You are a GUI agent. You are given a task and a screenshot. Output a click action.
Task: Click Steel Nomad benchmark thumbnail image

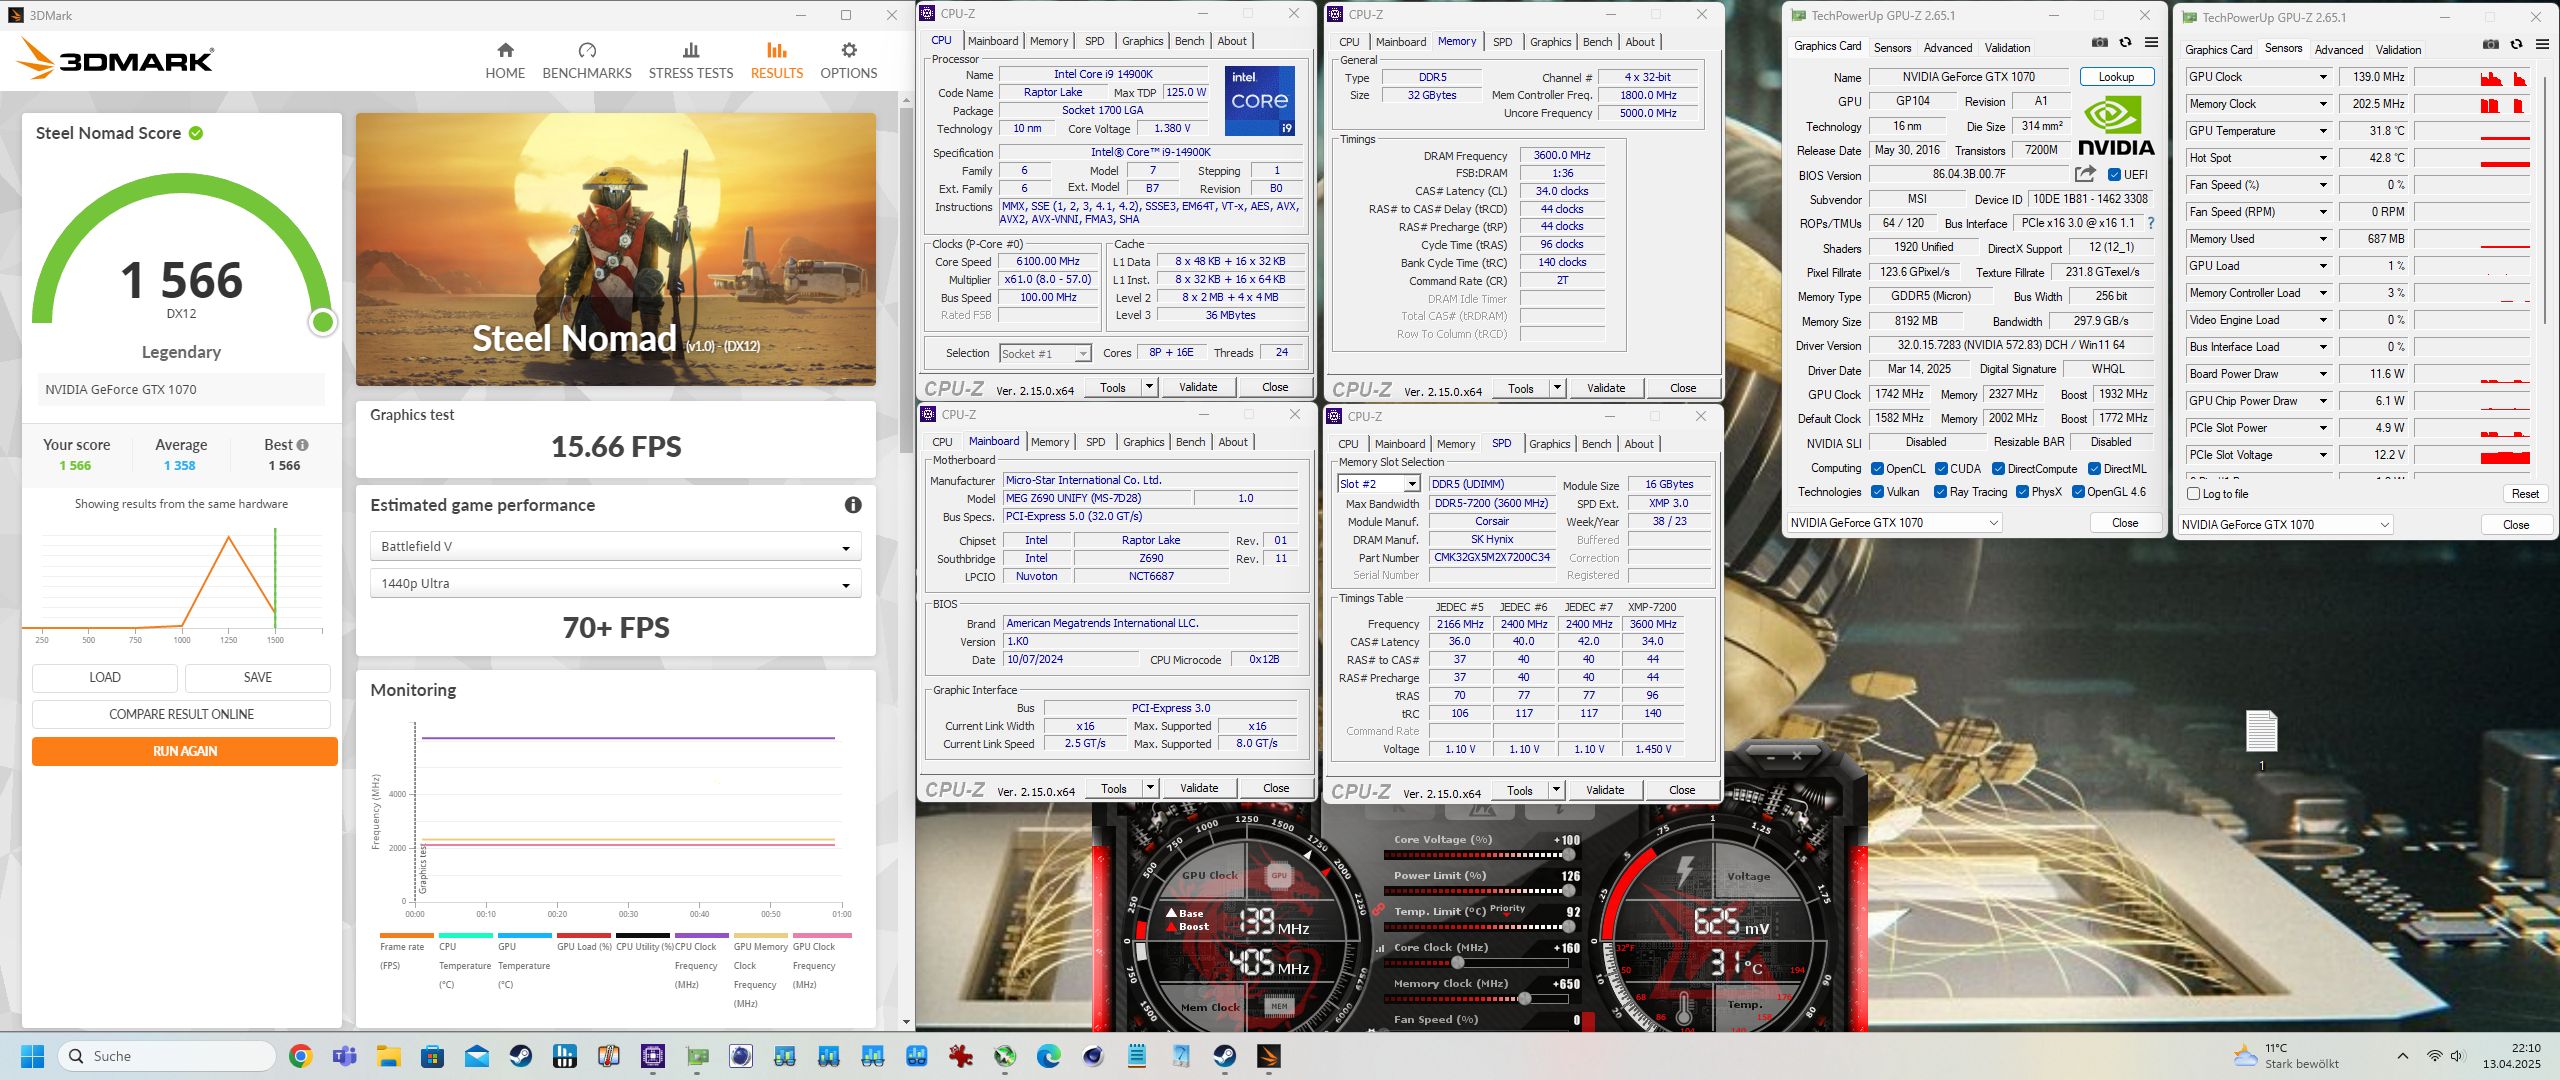(615, 249)
